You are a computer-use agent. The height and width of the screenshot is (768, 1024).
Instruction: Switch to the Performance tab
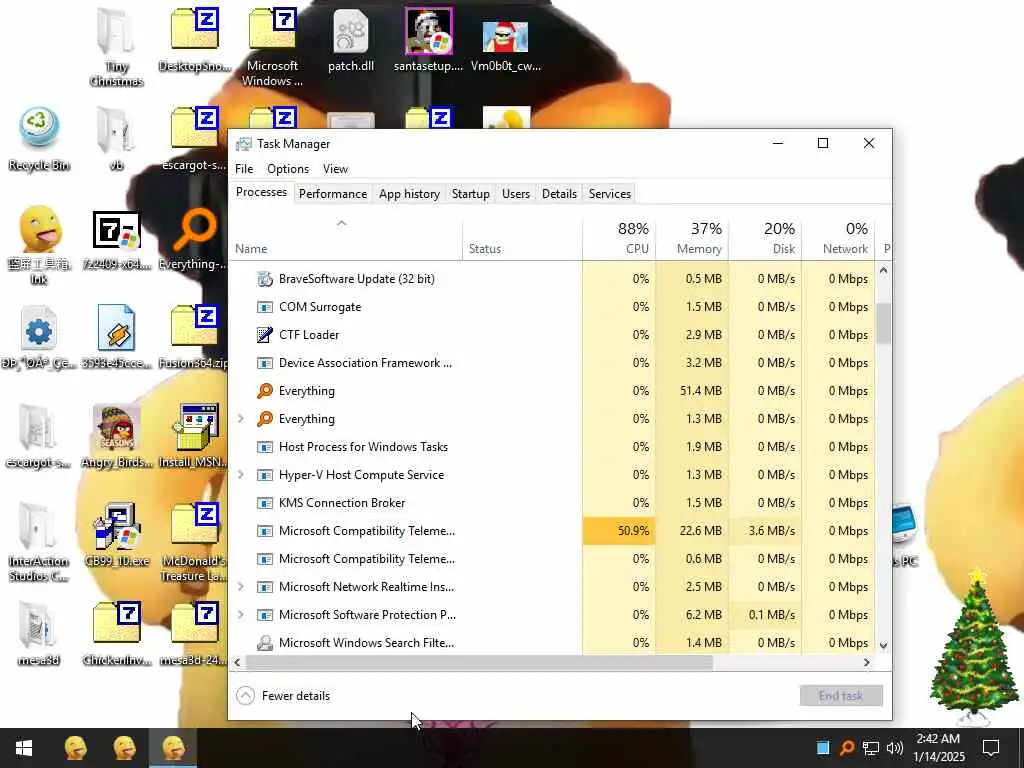click(x=332, y=194)
